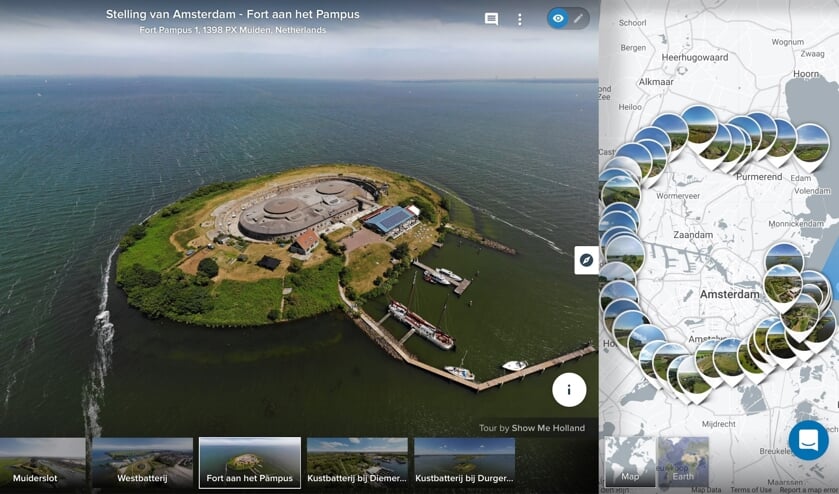
Task: Click the Schoorl map label
Action: pyautogui.click(x=632, y=22)
